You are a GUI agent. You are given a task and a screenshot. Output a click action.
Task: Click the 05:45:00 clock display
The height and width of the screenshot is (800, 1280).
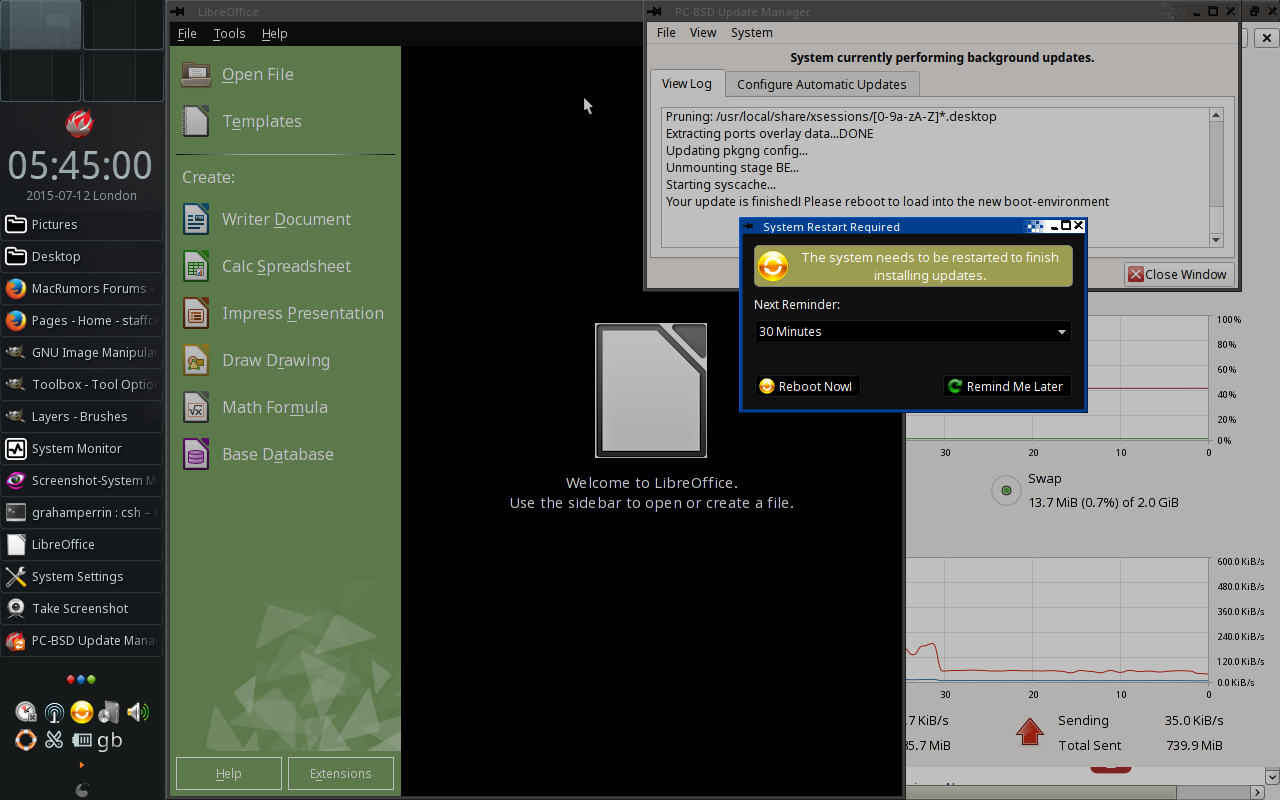pos(80,165)
